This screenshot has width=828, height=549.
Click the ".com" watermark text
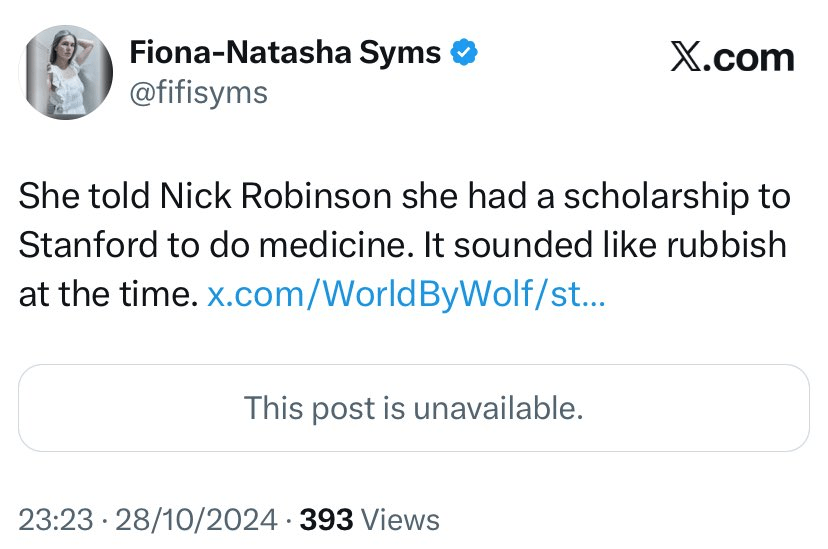(750, 57)
